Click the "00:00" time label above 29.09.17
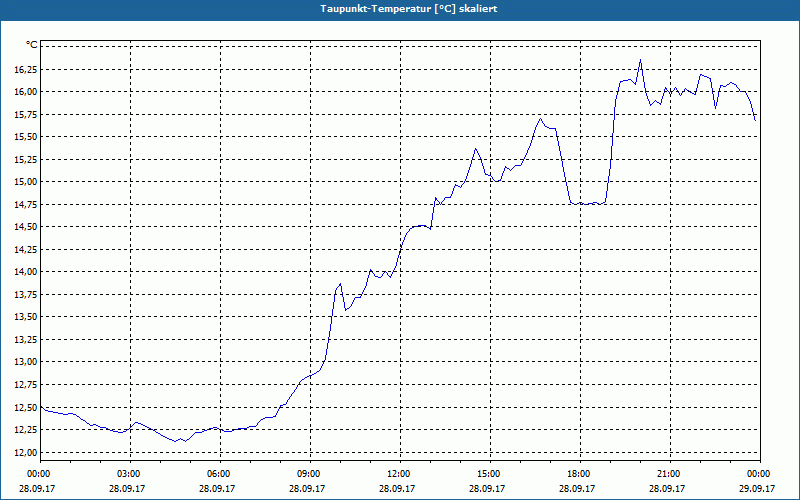800x500 pixels. pos(758,474)
